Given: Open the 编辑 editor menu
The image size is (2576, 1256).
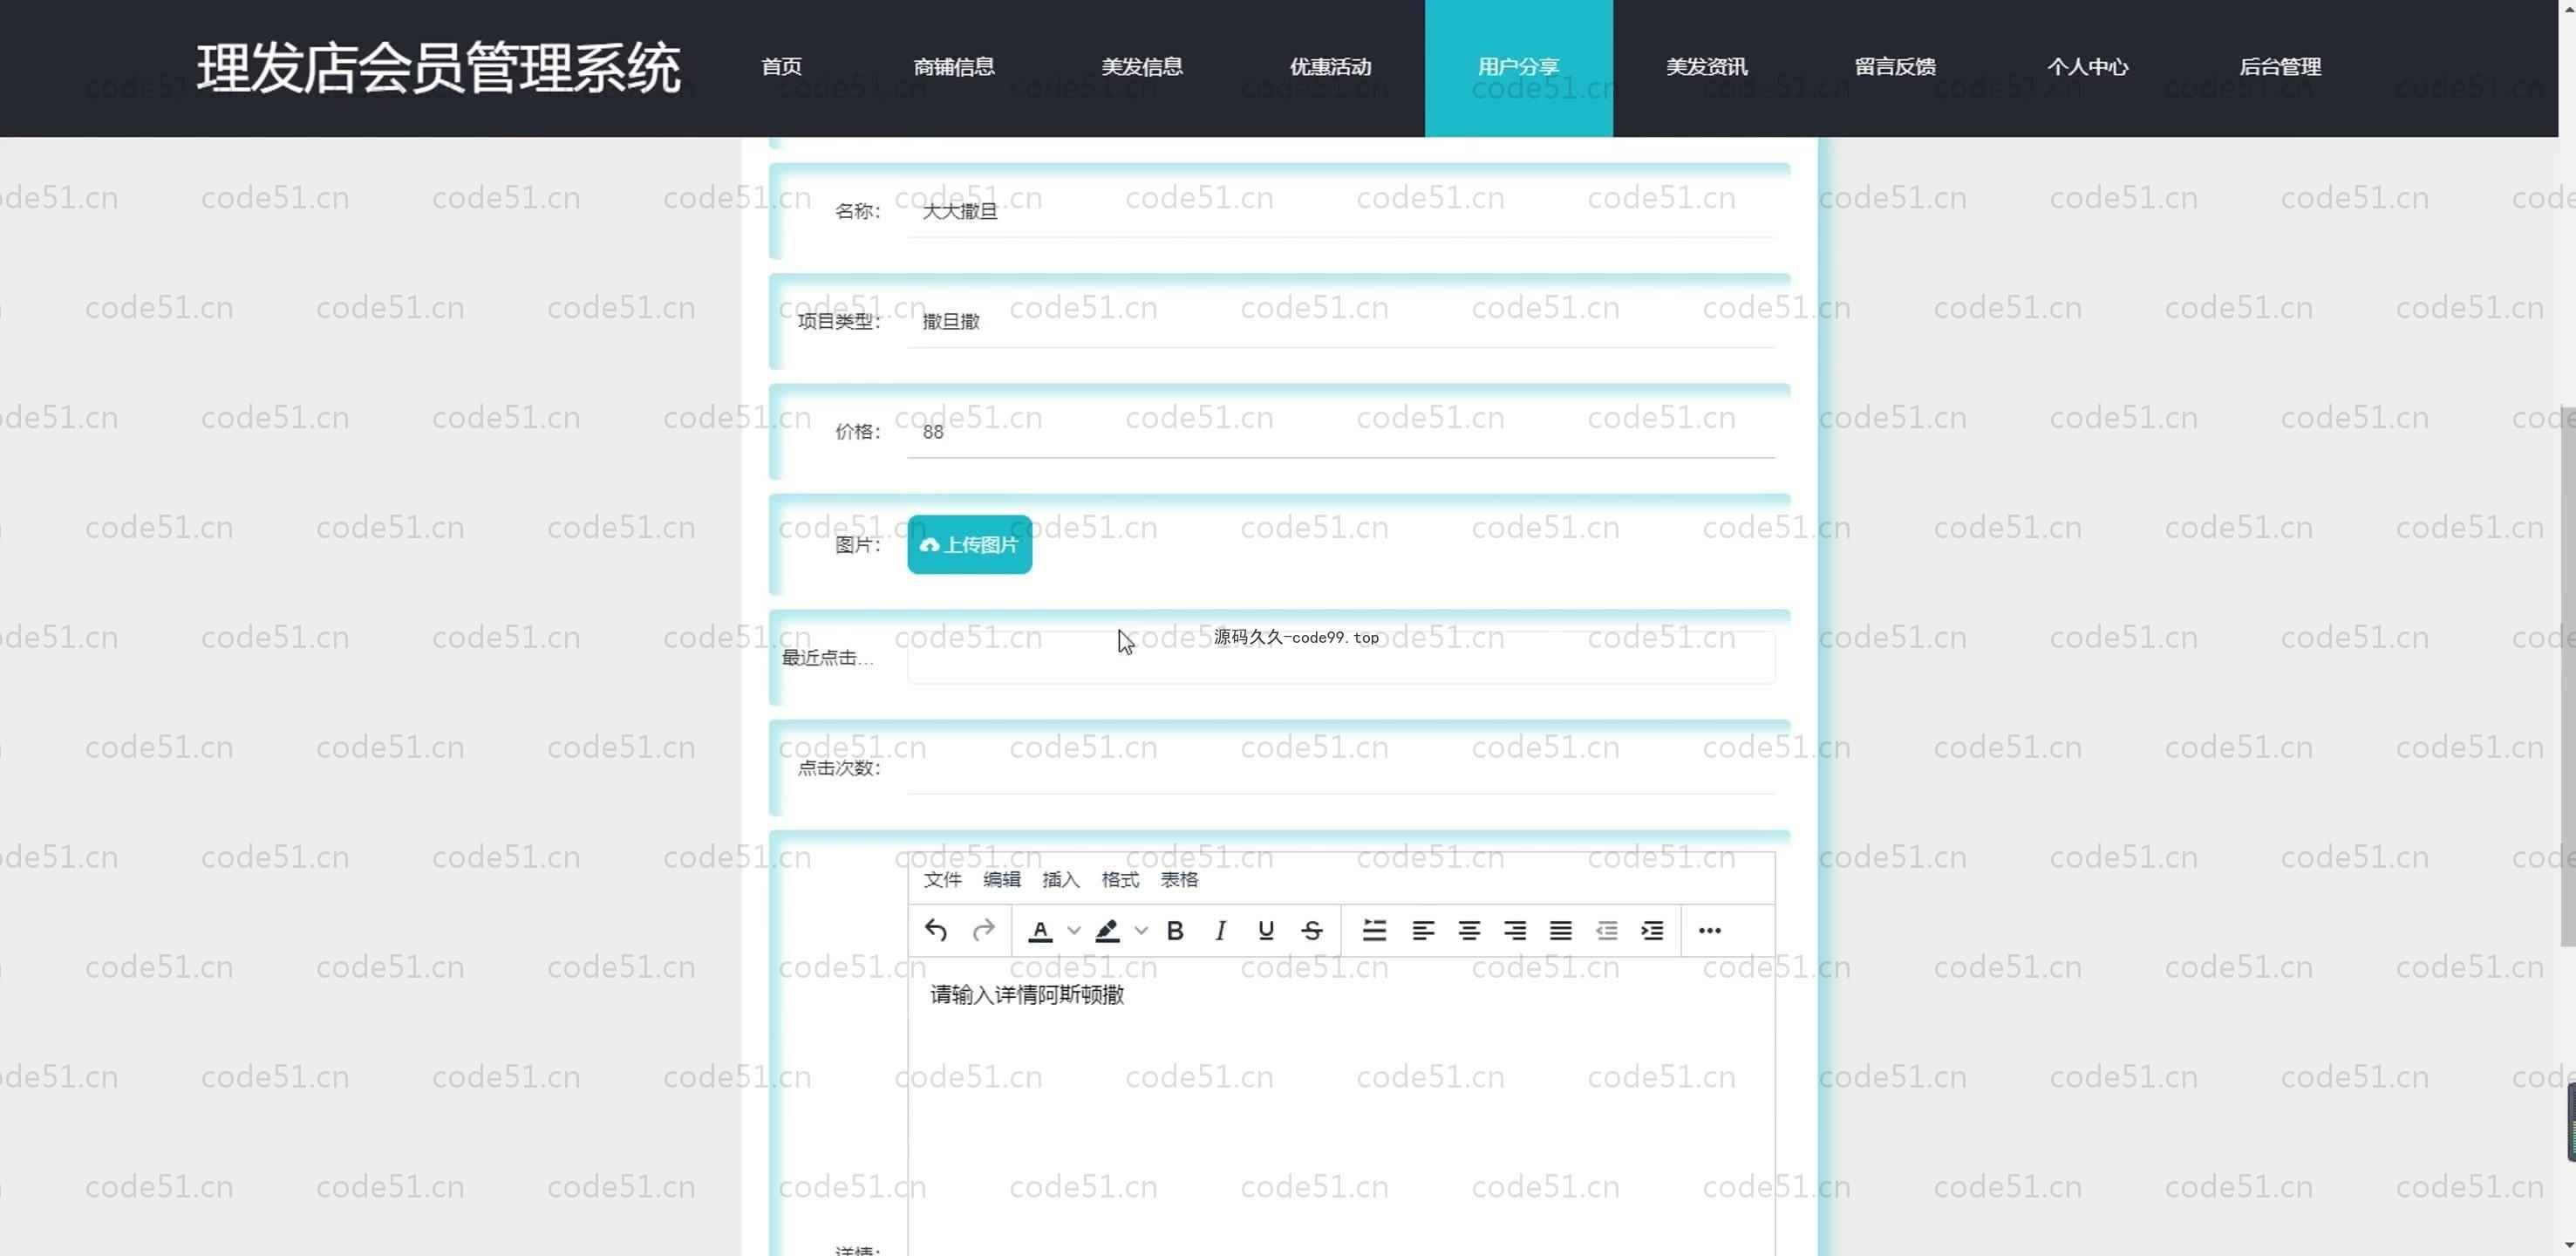Looking at the screenshot, I should click(x=1002, y=880).
